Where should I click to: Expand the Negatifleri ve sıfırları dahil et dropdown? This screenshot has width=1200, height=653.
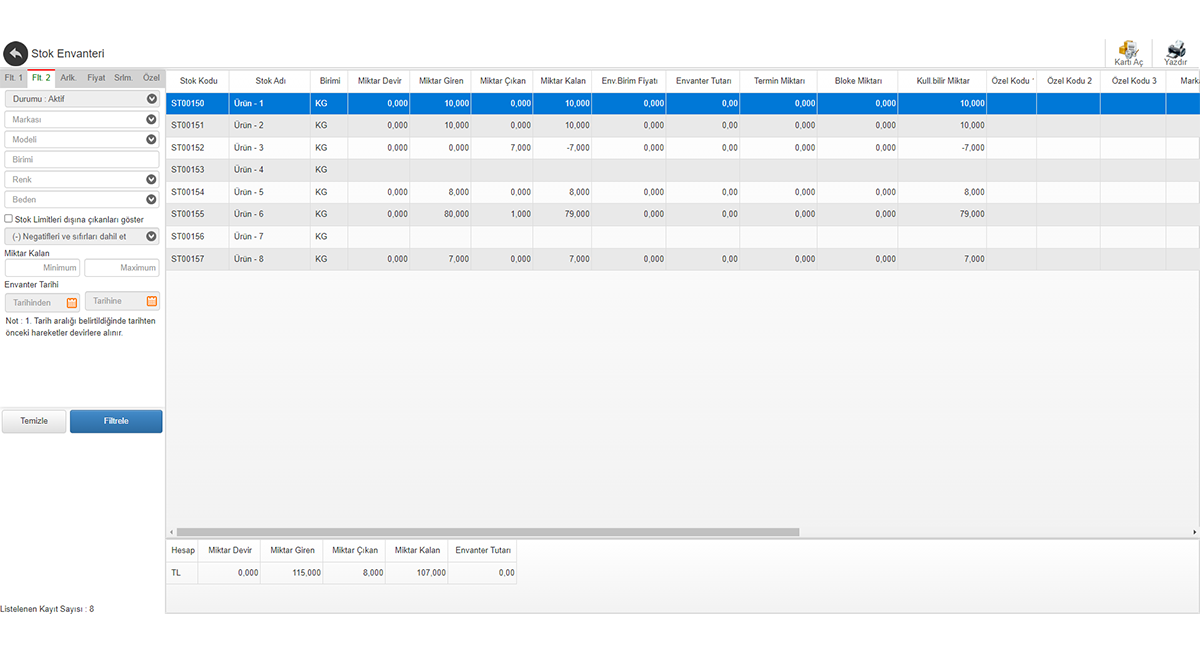click(151, 237)
